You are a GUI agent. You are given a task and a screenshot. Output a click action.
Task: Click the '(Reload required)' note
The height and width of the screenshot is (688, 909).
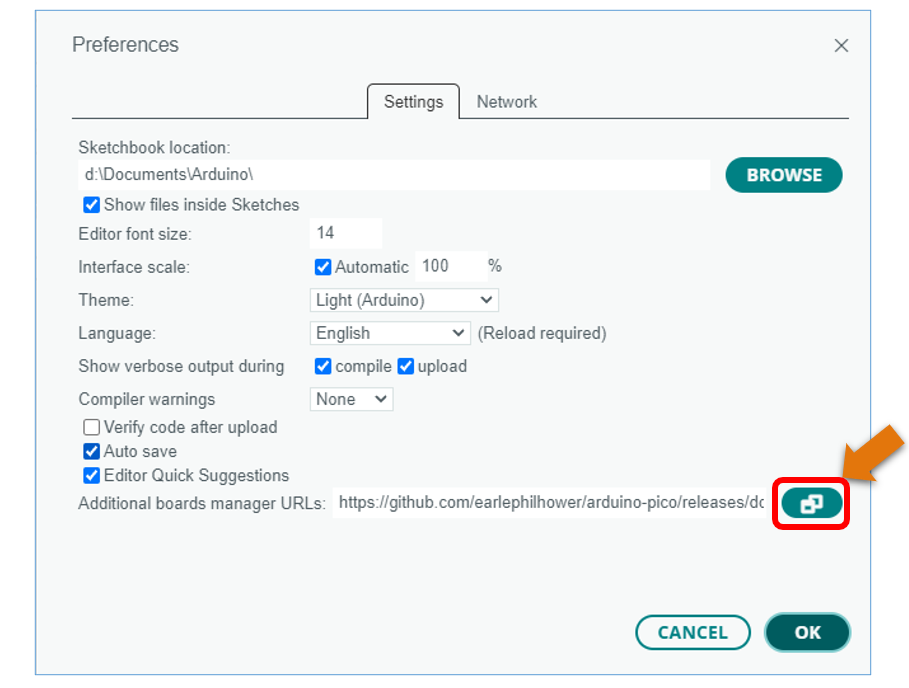542,333
